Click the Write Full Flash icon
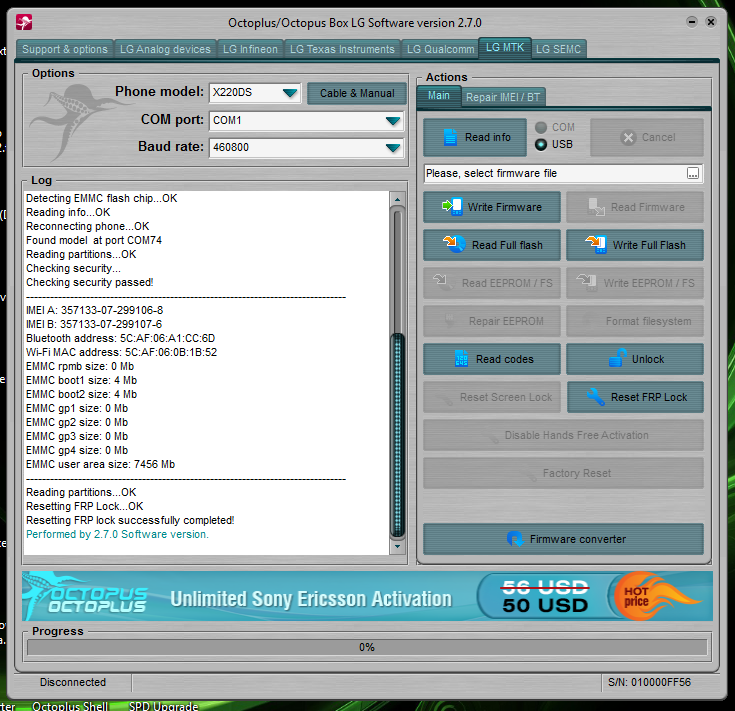Screen dimensions: 735x711 [x=596, y=245]
